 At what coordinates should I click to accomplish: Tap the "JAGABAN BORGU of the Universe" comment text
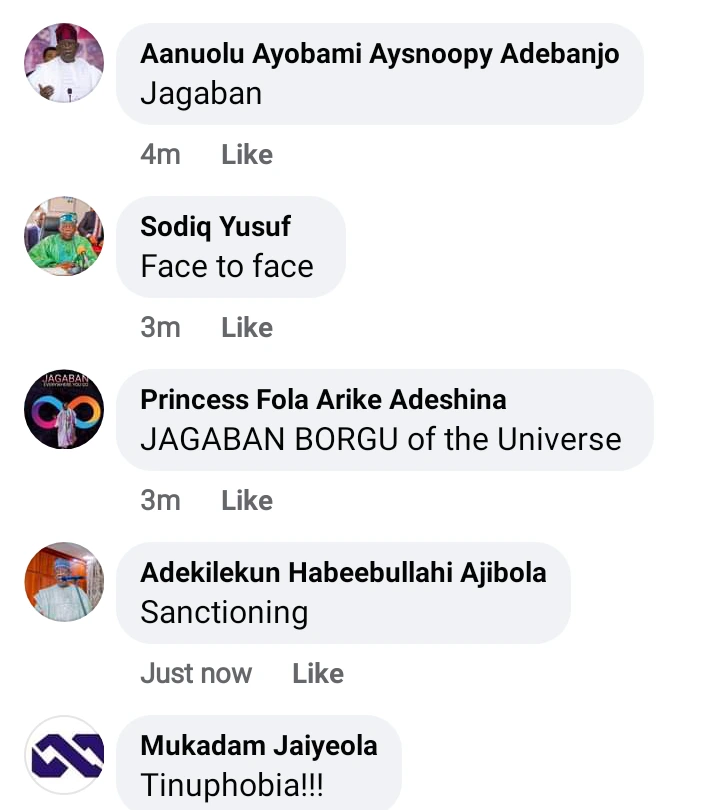coord(380,440)
